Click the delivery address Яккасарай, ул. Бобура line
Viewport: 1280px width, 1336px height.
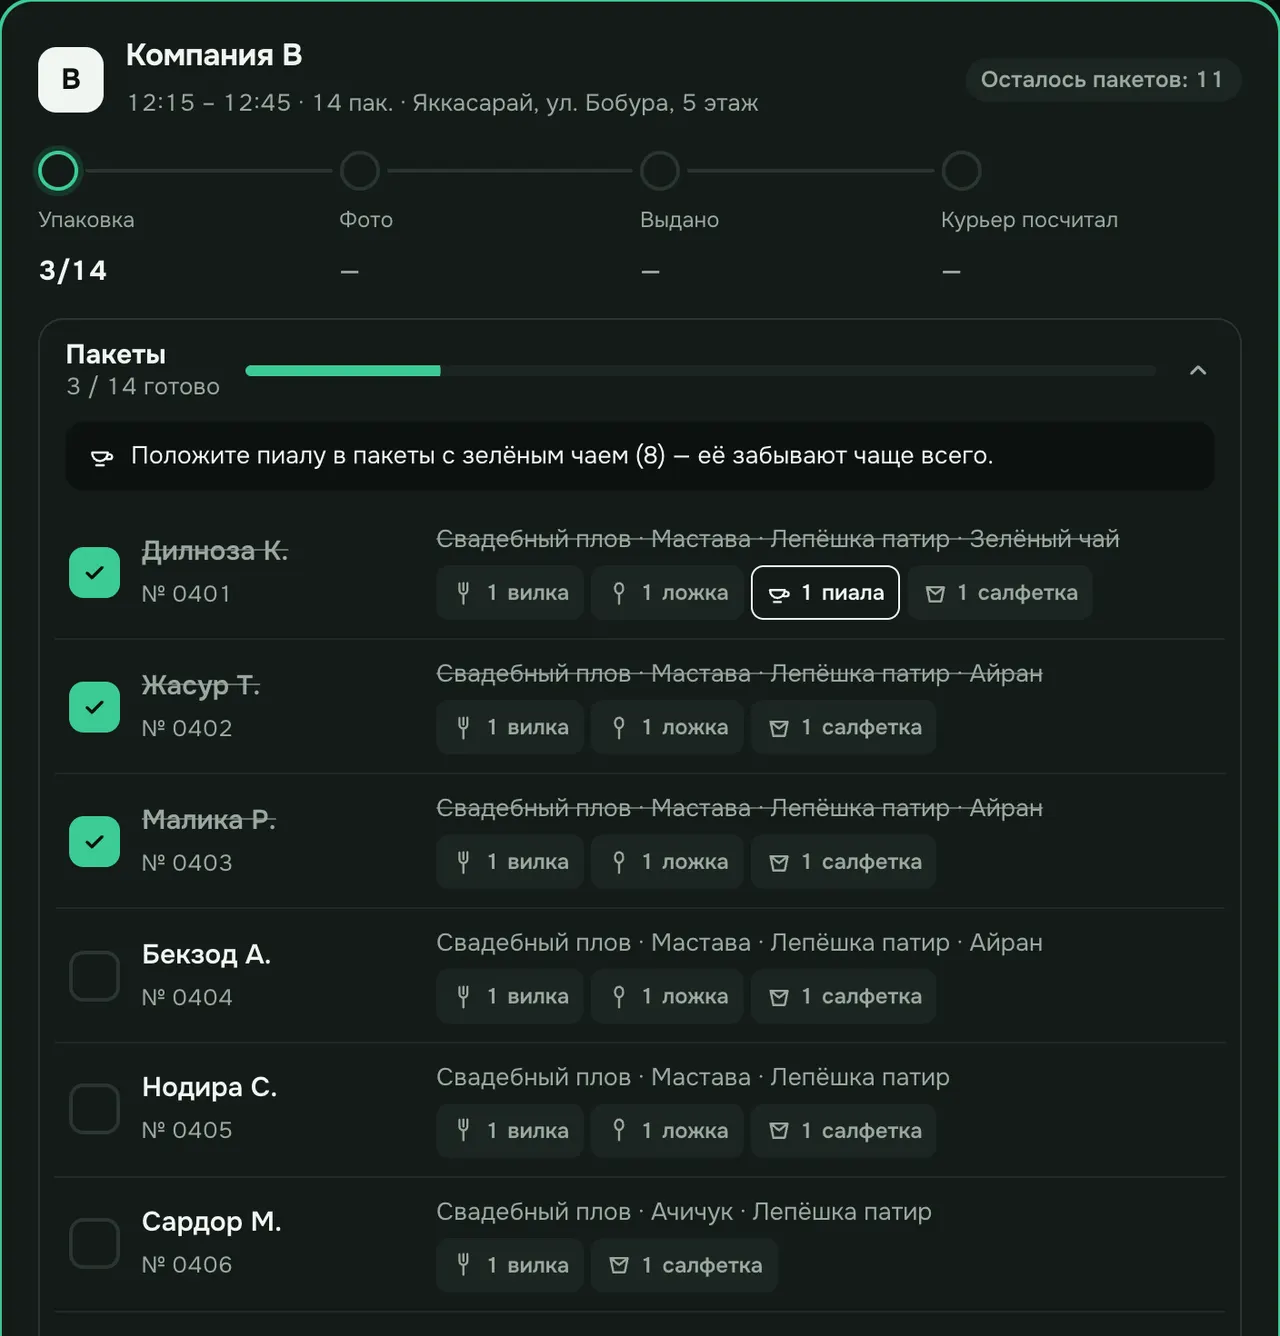585,103
